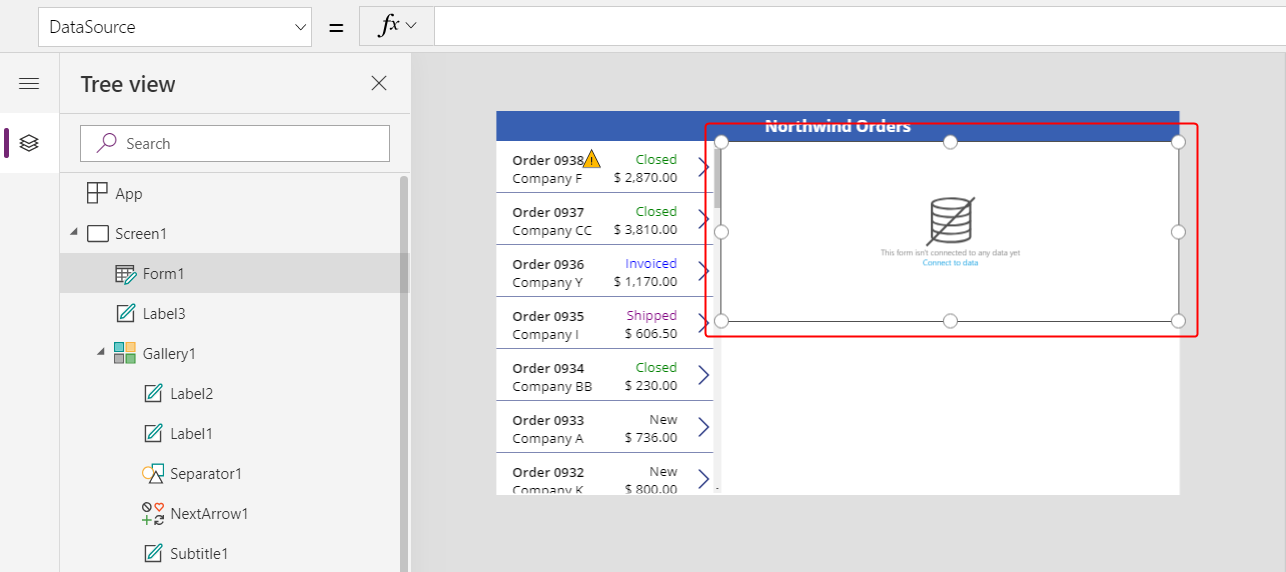Click the form's bottom-center resize handle
Viewport: 1286px width, 572px height.
[x=950, y=321]
